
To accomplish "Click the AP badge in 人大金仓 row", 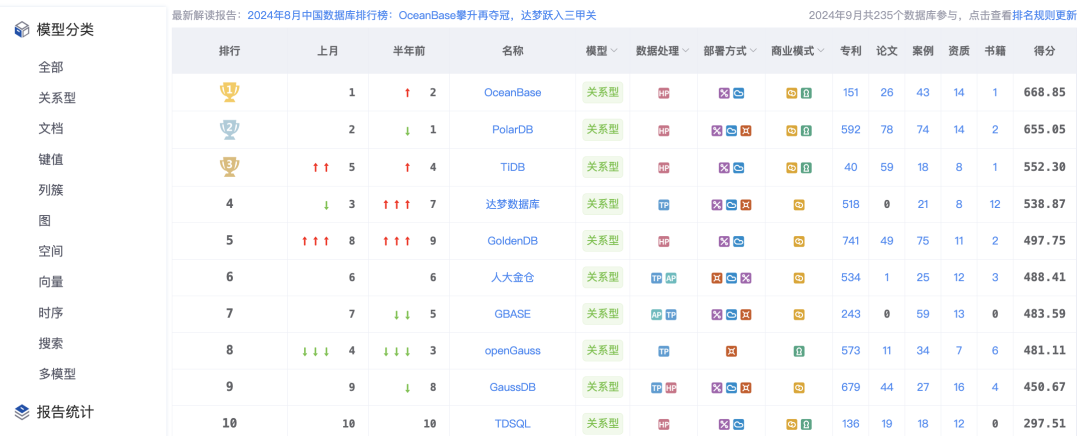I will pos(671,278).
